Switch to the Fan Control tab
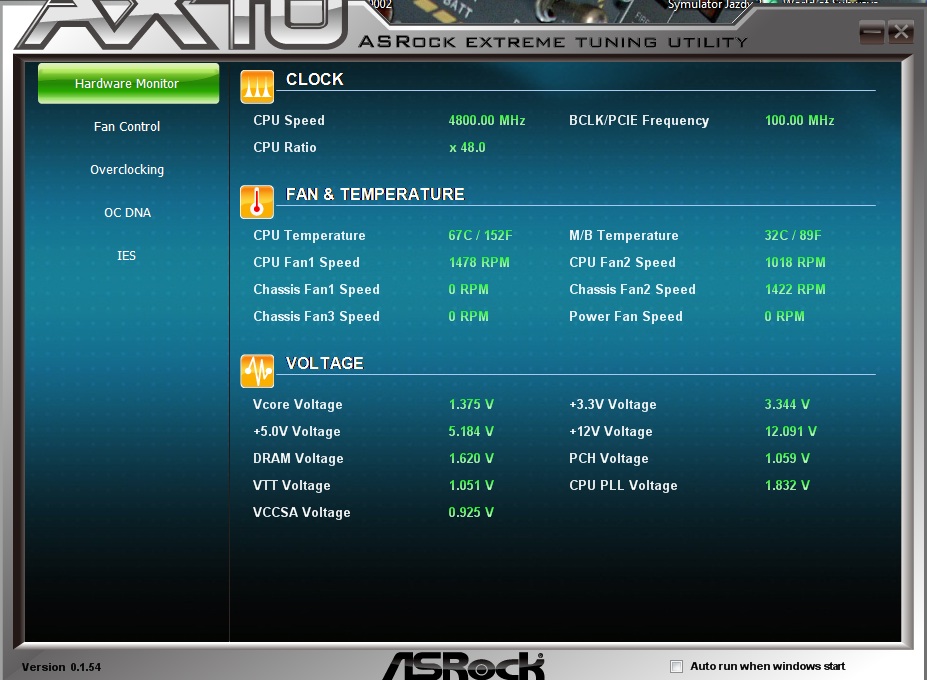The image size is (927, 680). (x=127, y=127)
